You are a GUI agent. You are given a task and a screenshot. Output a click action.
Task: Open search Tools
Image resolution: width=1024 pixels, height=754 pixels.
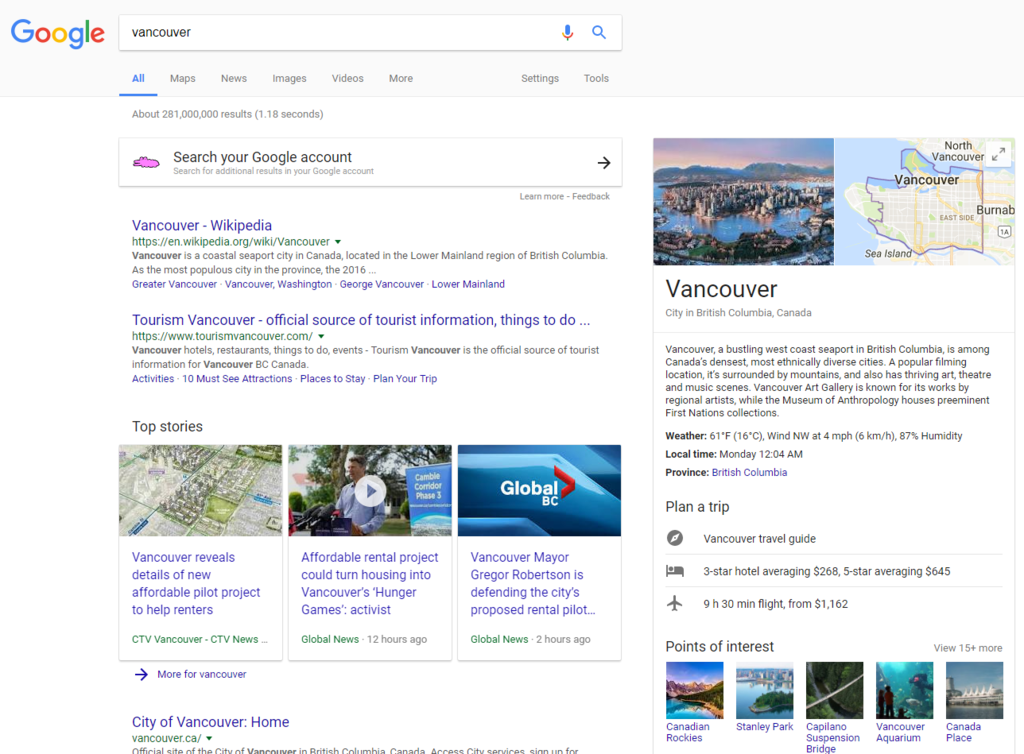[x=596, y=78]
